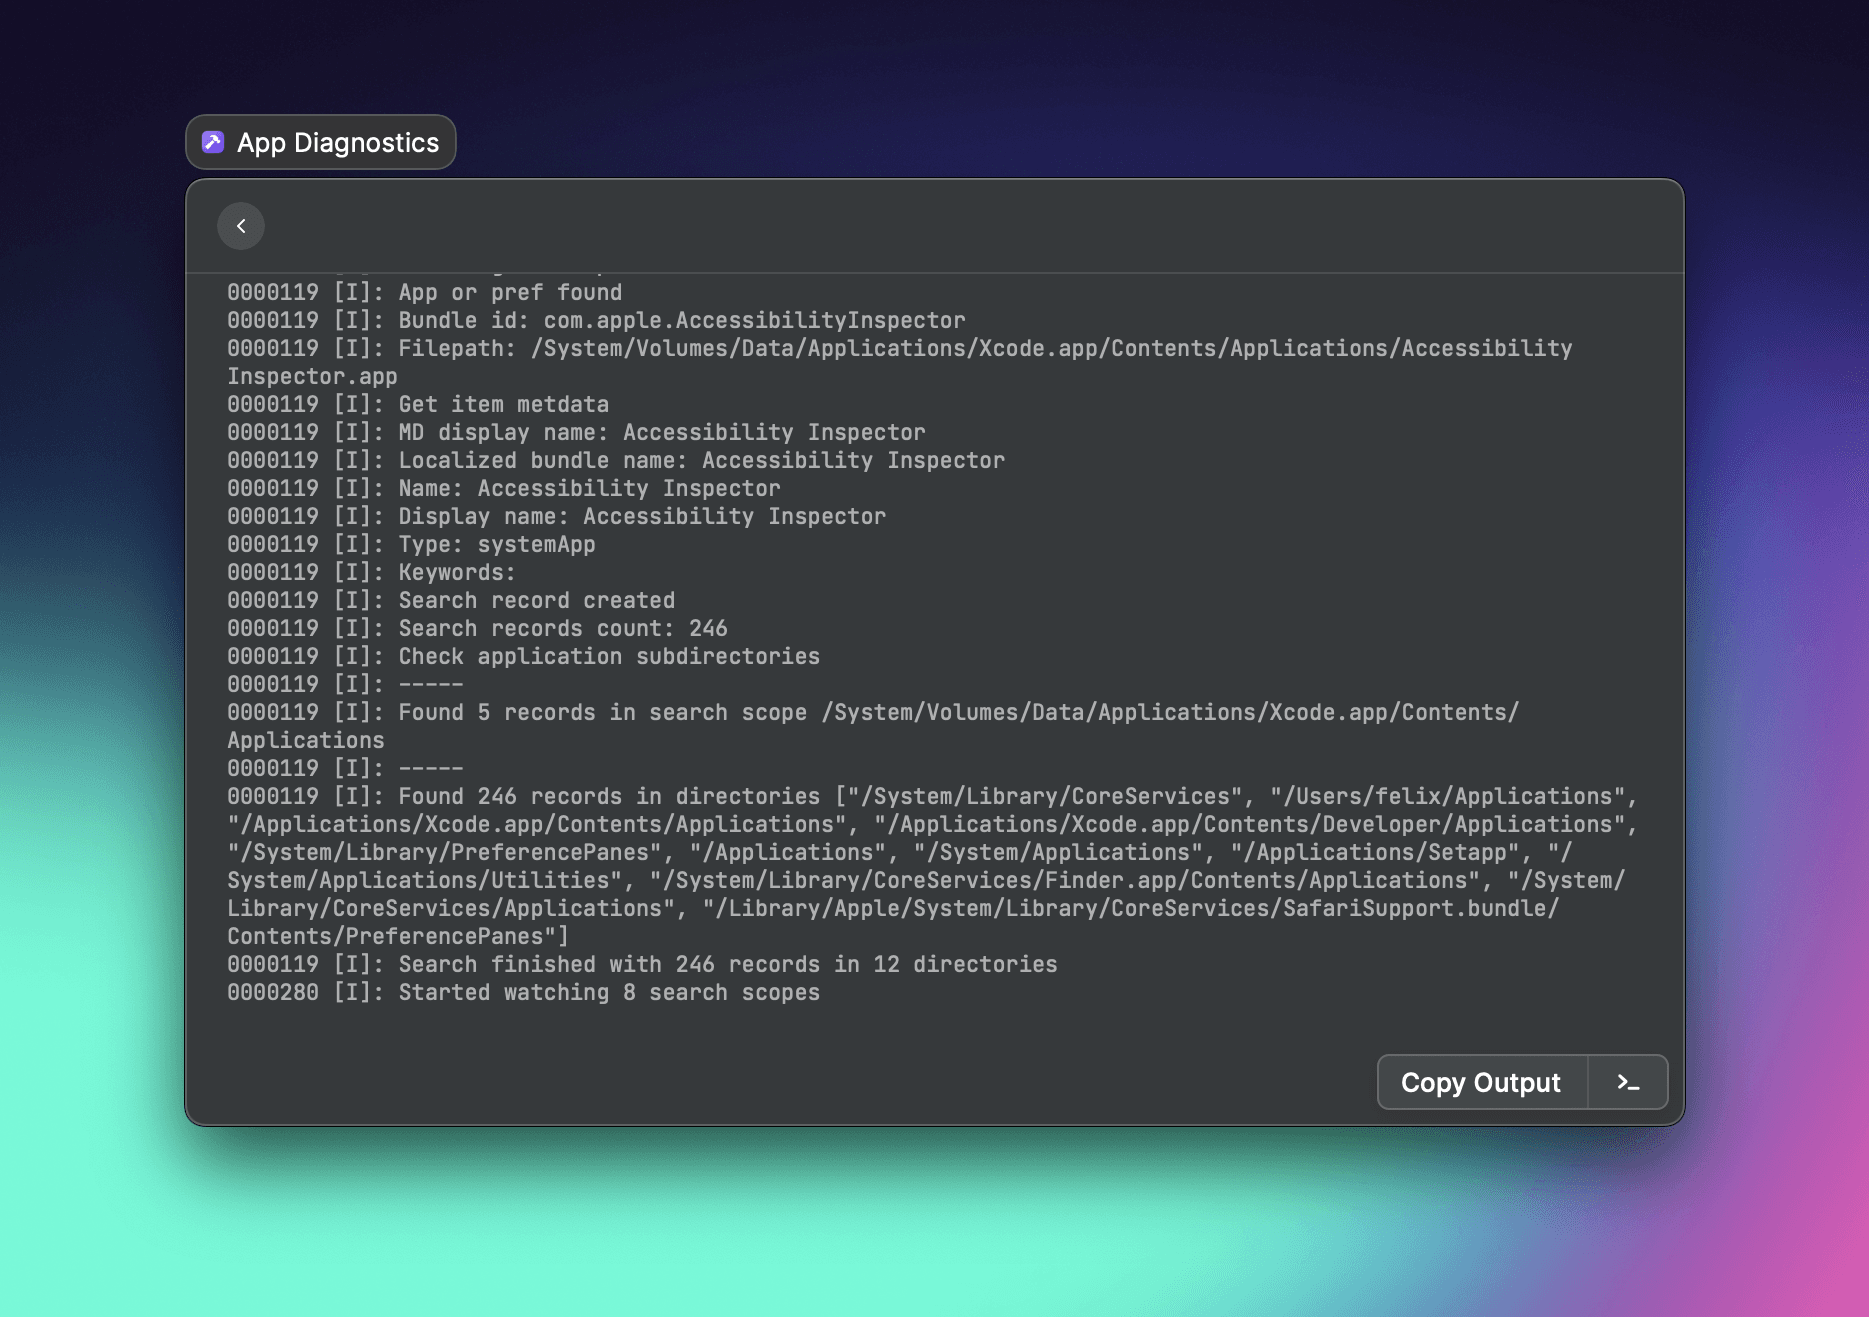Click the hammer icon on App Diagnostics pill
This screenshot has width=1869, height=1317.
click(213, 142)
